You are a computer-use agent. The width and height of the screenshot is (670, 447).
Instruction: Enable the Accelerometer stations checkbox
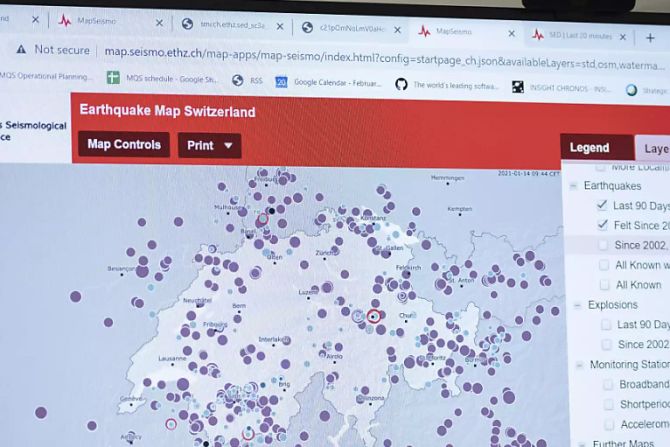(x=609, y=424)
